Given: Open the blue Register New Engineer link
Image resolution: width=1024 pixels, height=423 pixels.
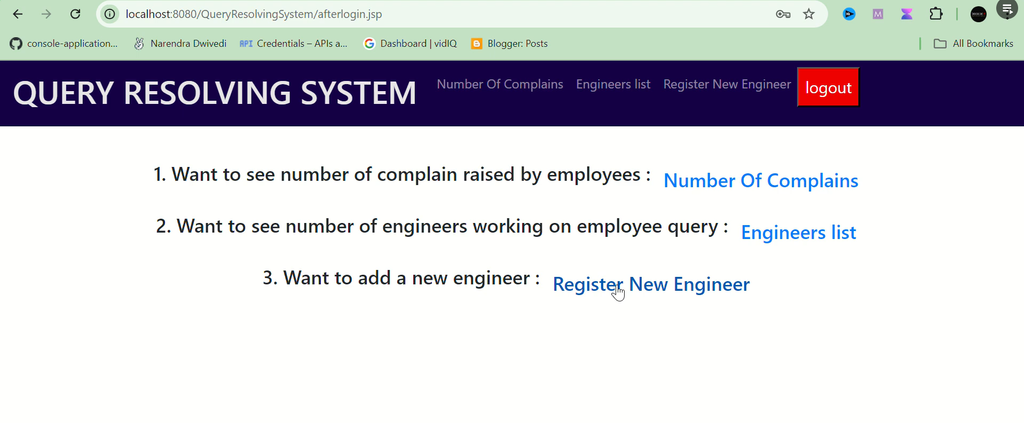Looking at the screenshot, I should pyautogui.click(x=651, y=285).
